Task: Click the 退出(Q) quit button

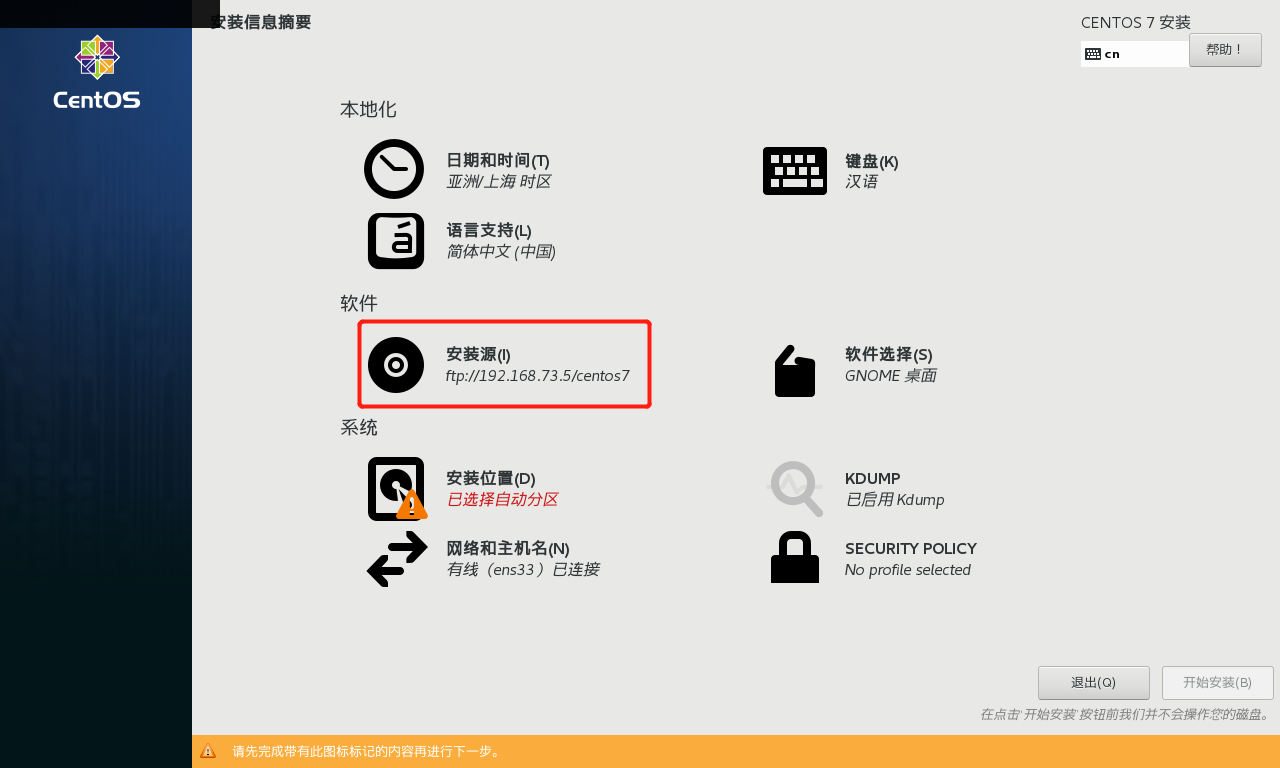Action: click(1094, 683)
